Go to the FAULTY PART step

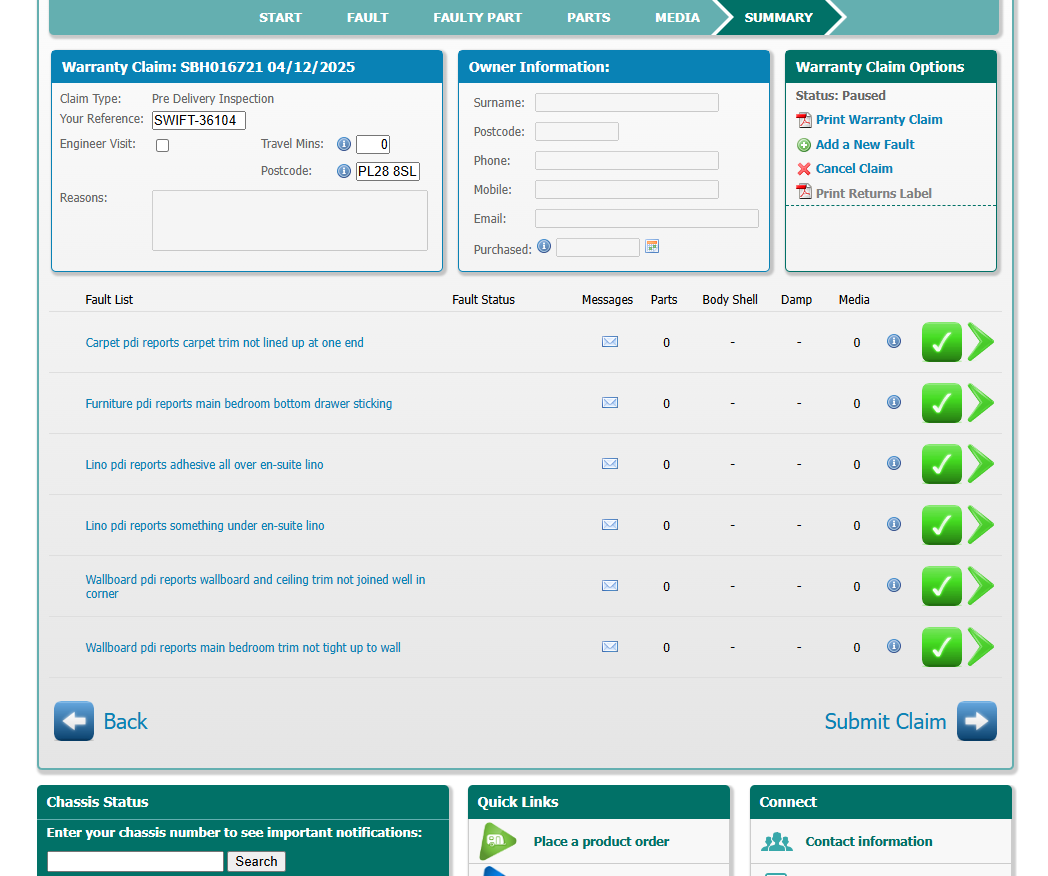pos(477,17)
